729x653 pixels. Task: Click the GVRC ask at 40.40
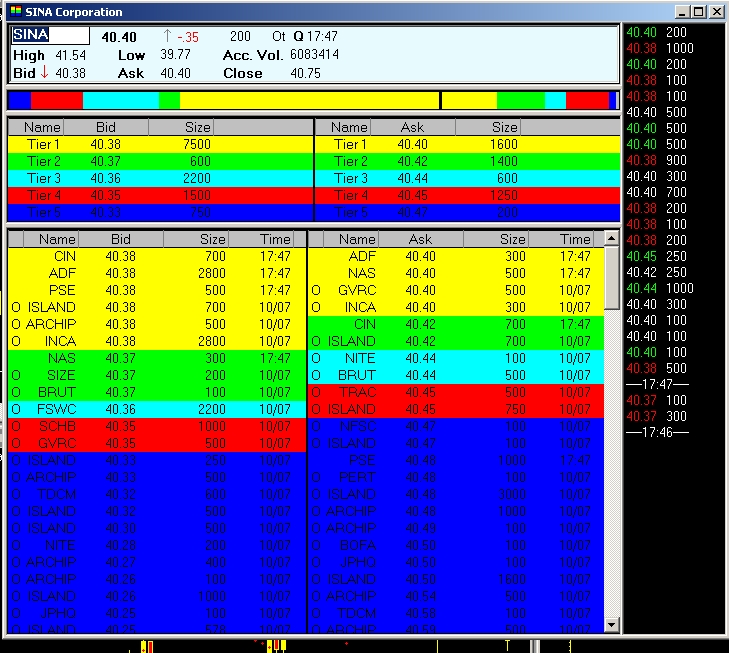[x=456, y=290]
